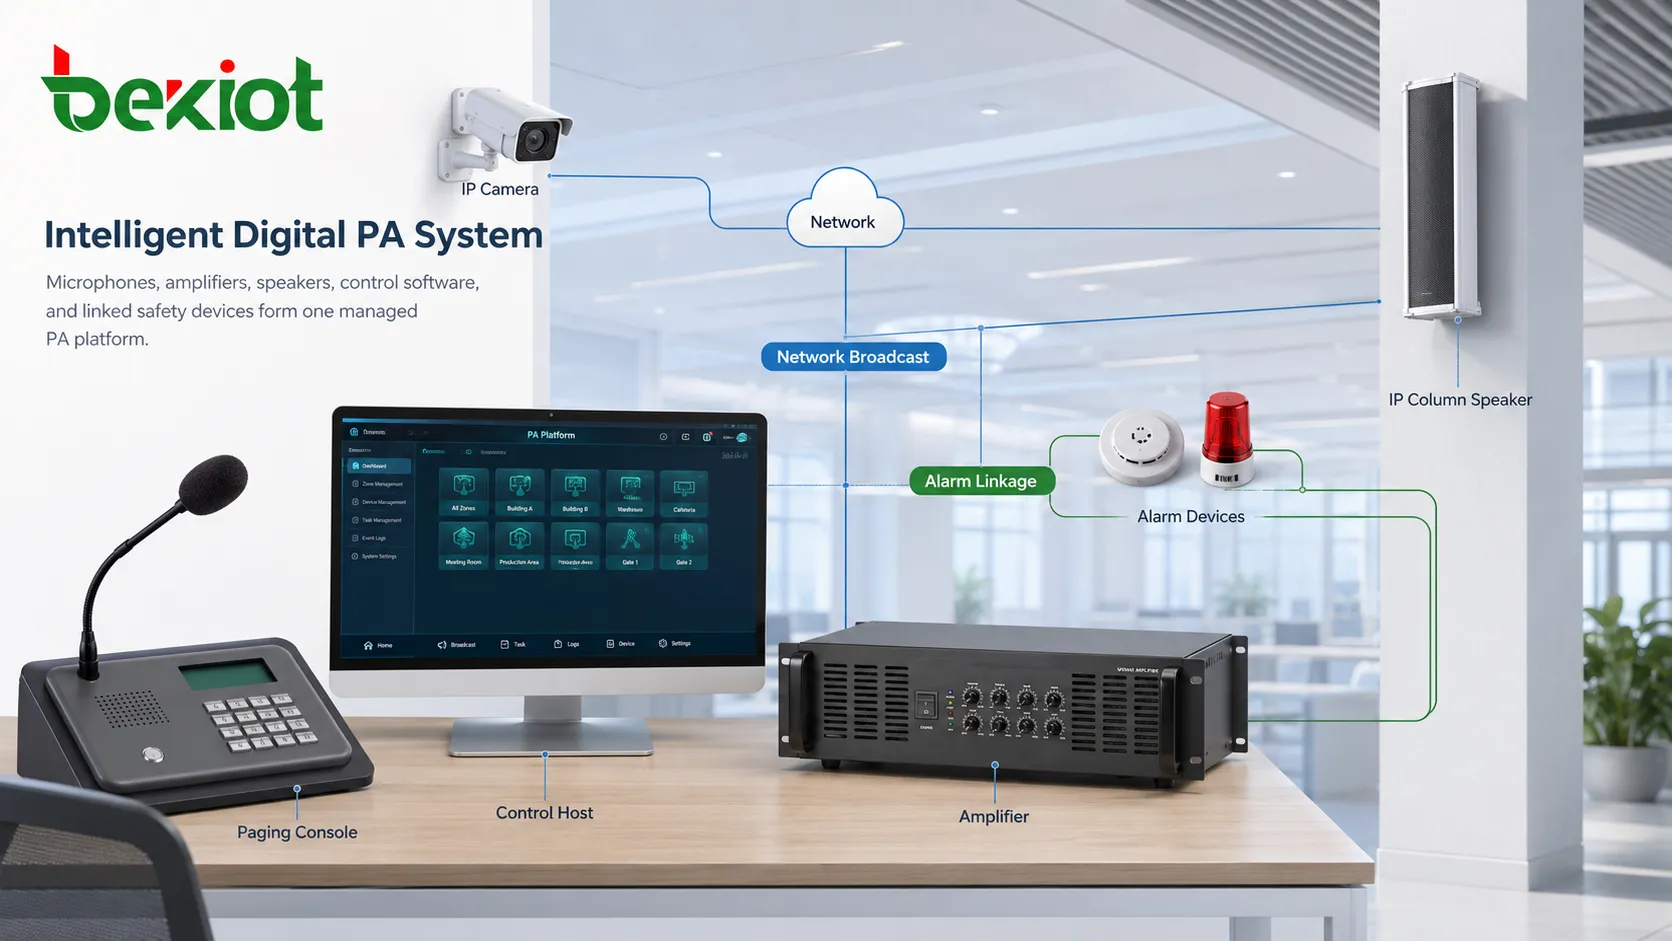Click the PA Platform title
The image size is (1672, 941).
551,435
